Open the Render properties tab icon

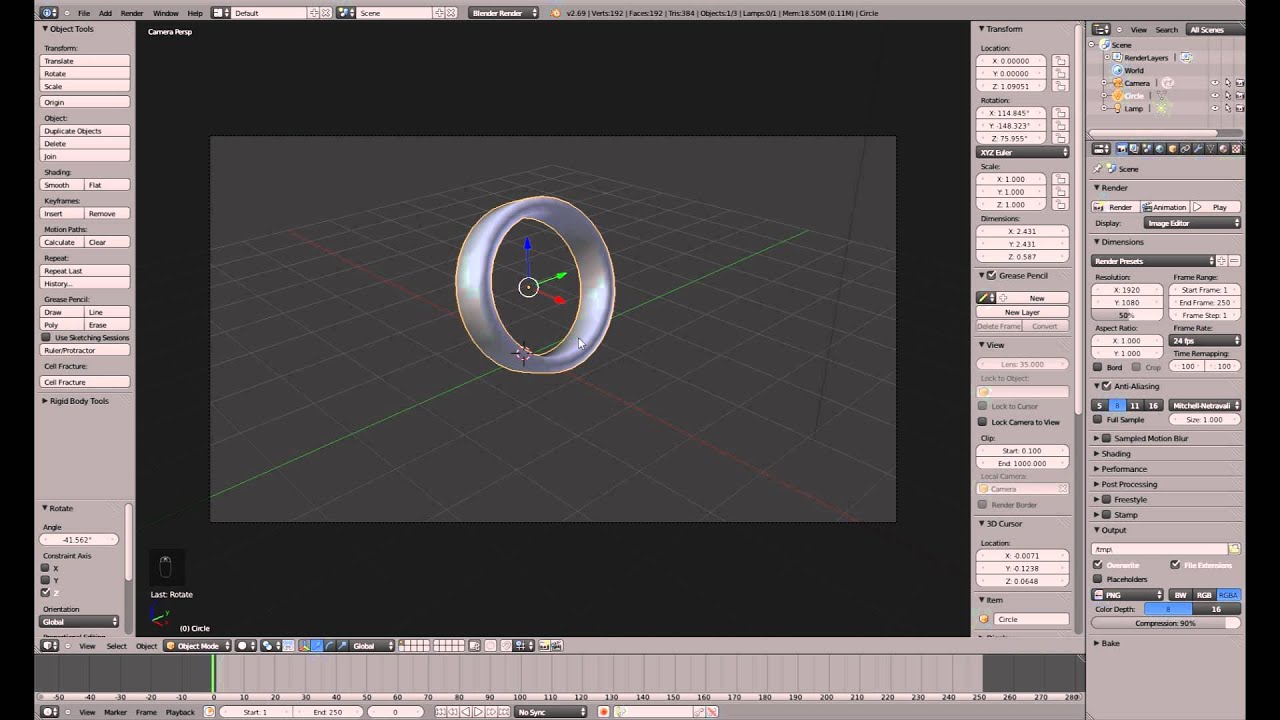(x=1122, y=148)
